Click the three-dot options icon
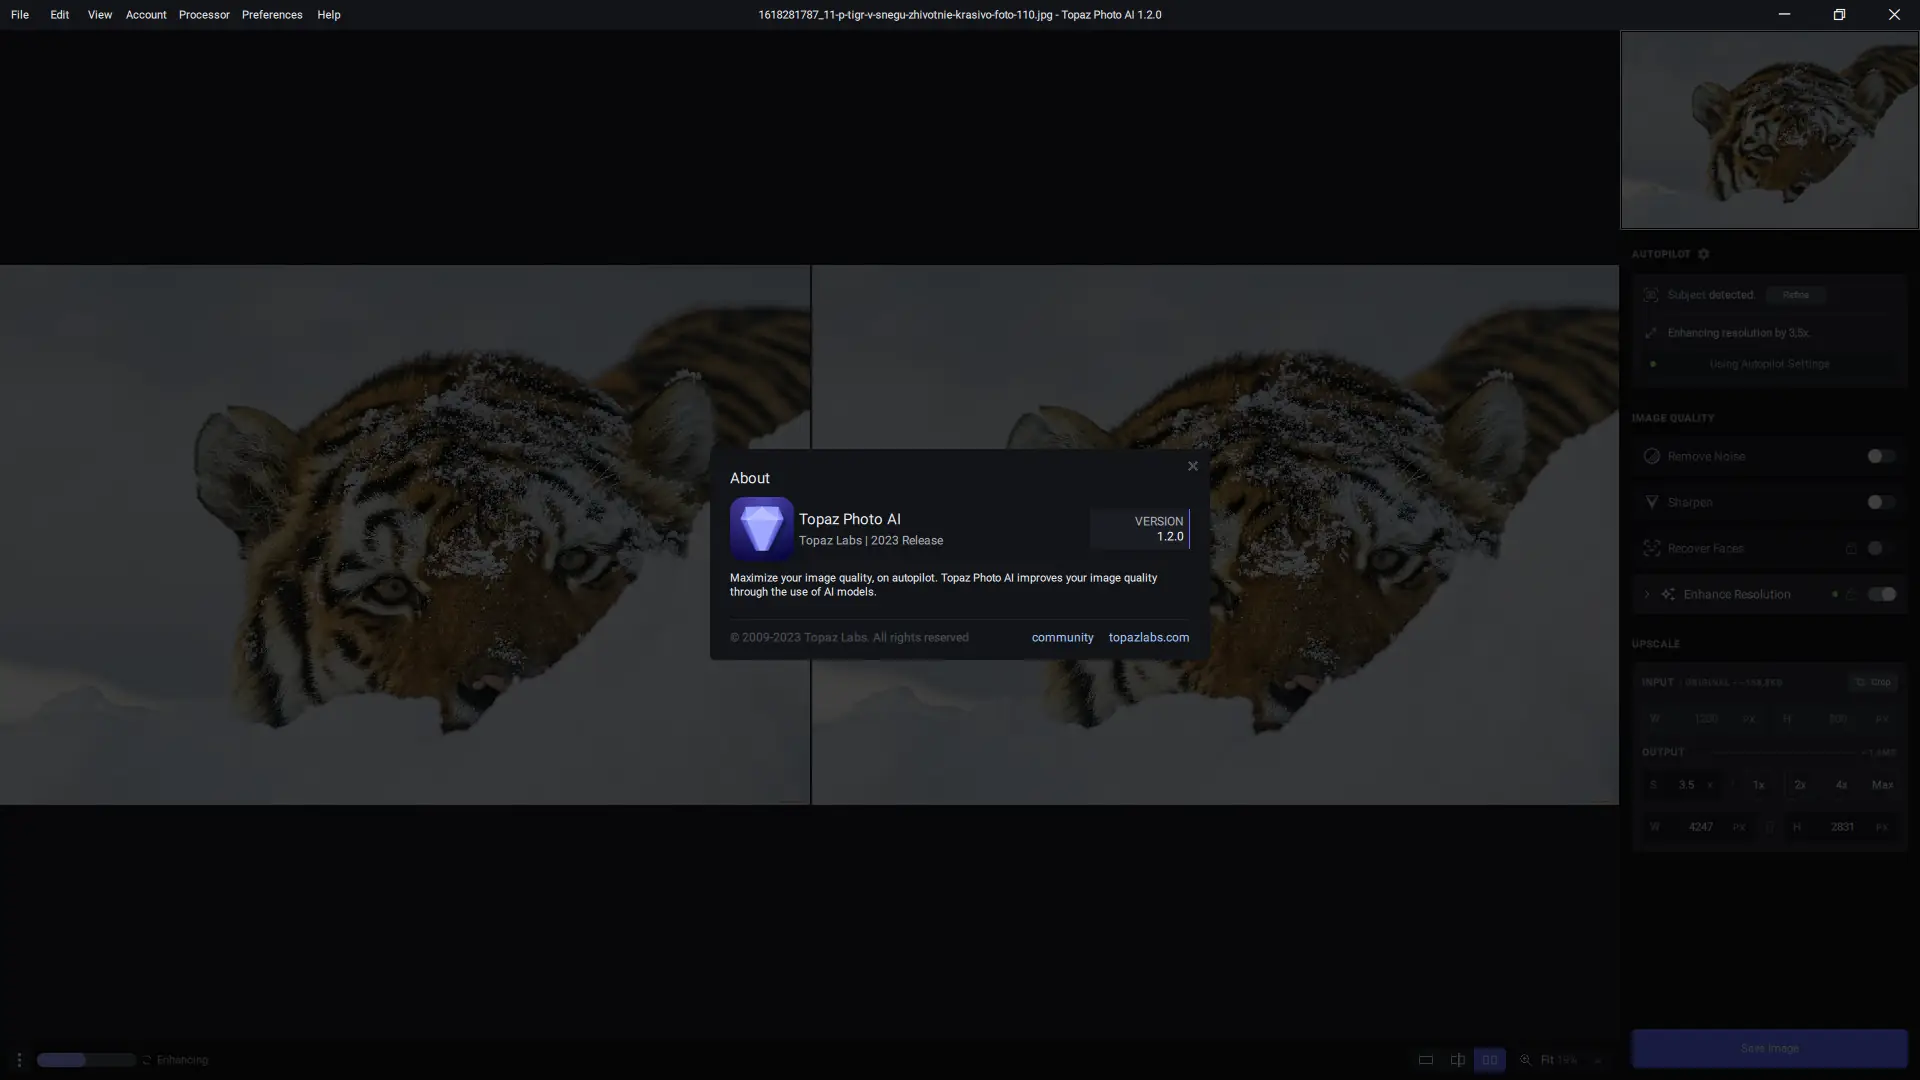The height and width of the screenshot is (1080, 1920). click(x=19, y=1060)
